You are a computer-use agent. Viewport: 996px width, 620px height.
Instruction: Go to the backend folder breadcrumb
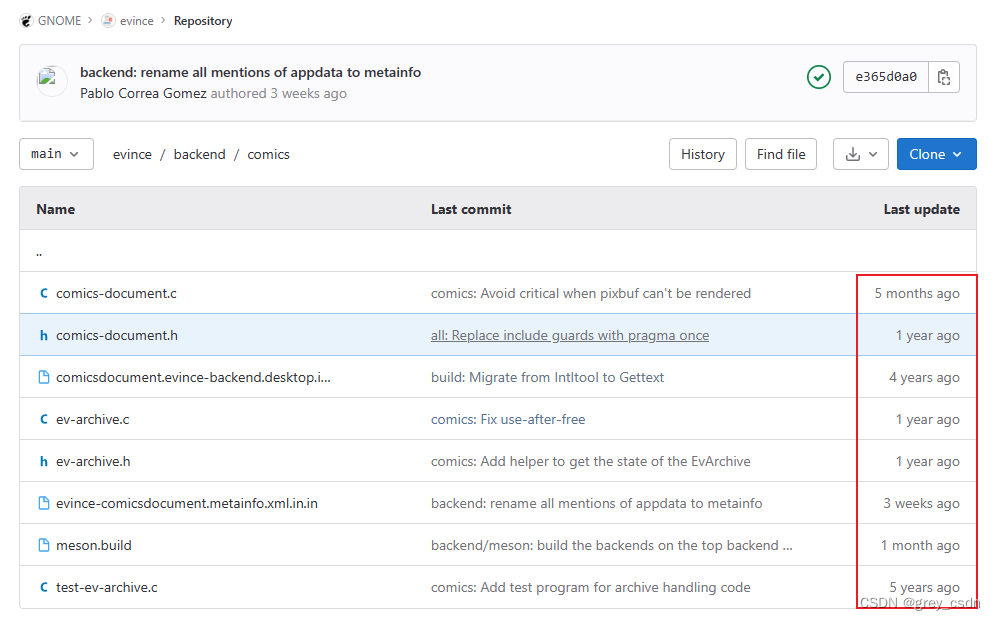(x=199, y=154)
